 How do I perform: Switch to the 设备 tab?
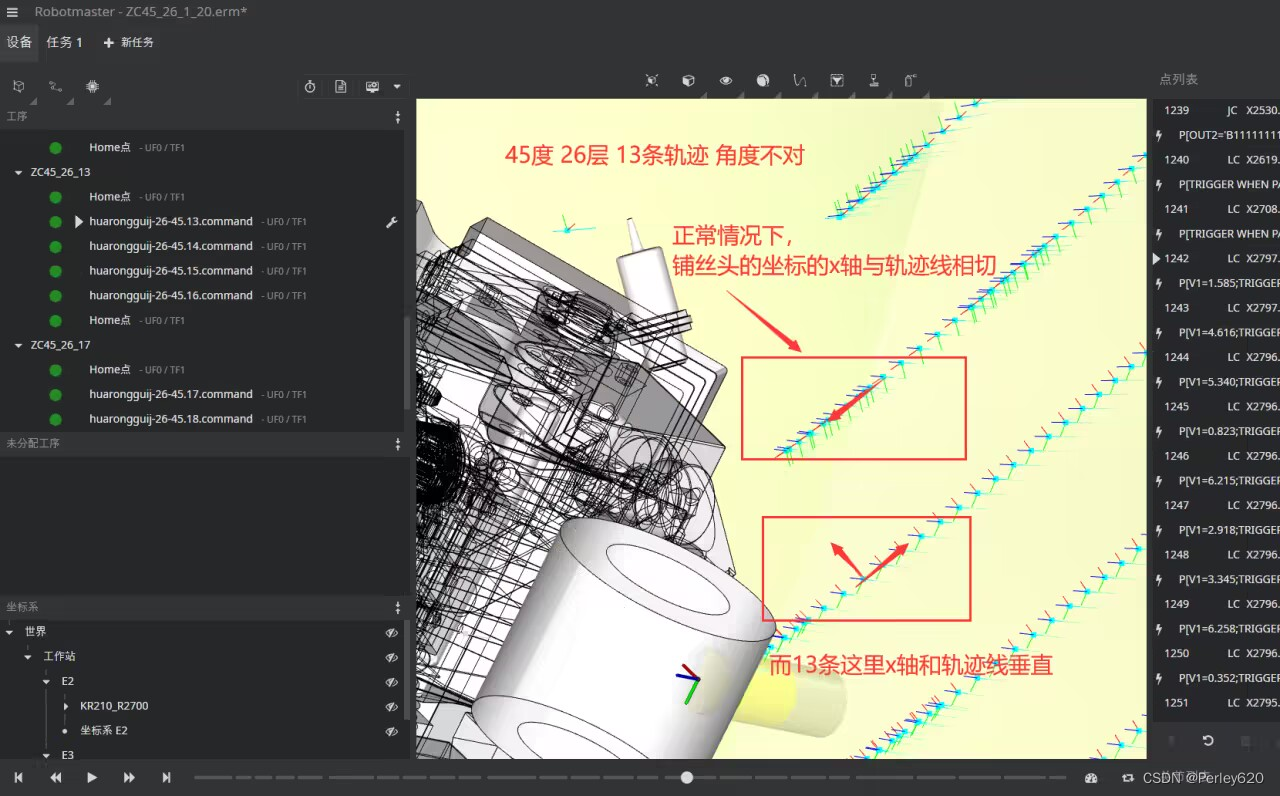click(x=19, y=42)
